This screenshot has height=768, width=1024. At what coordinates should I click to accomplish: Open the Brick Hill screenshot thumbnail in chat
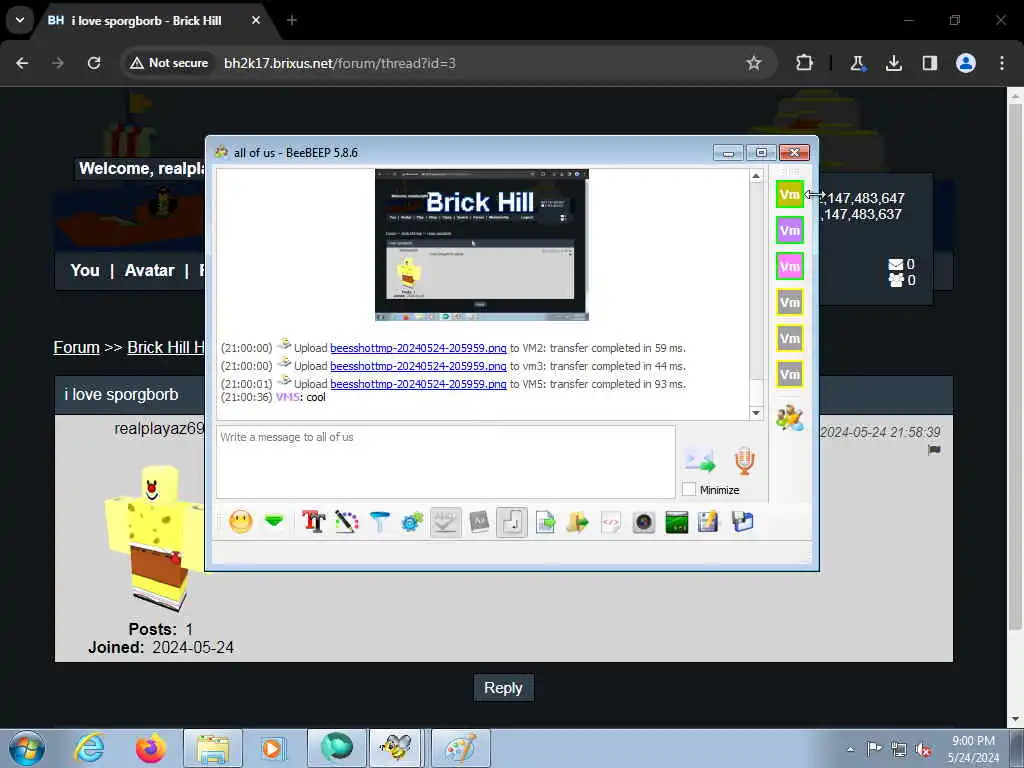pyautogui.click(x=481, y=245)
